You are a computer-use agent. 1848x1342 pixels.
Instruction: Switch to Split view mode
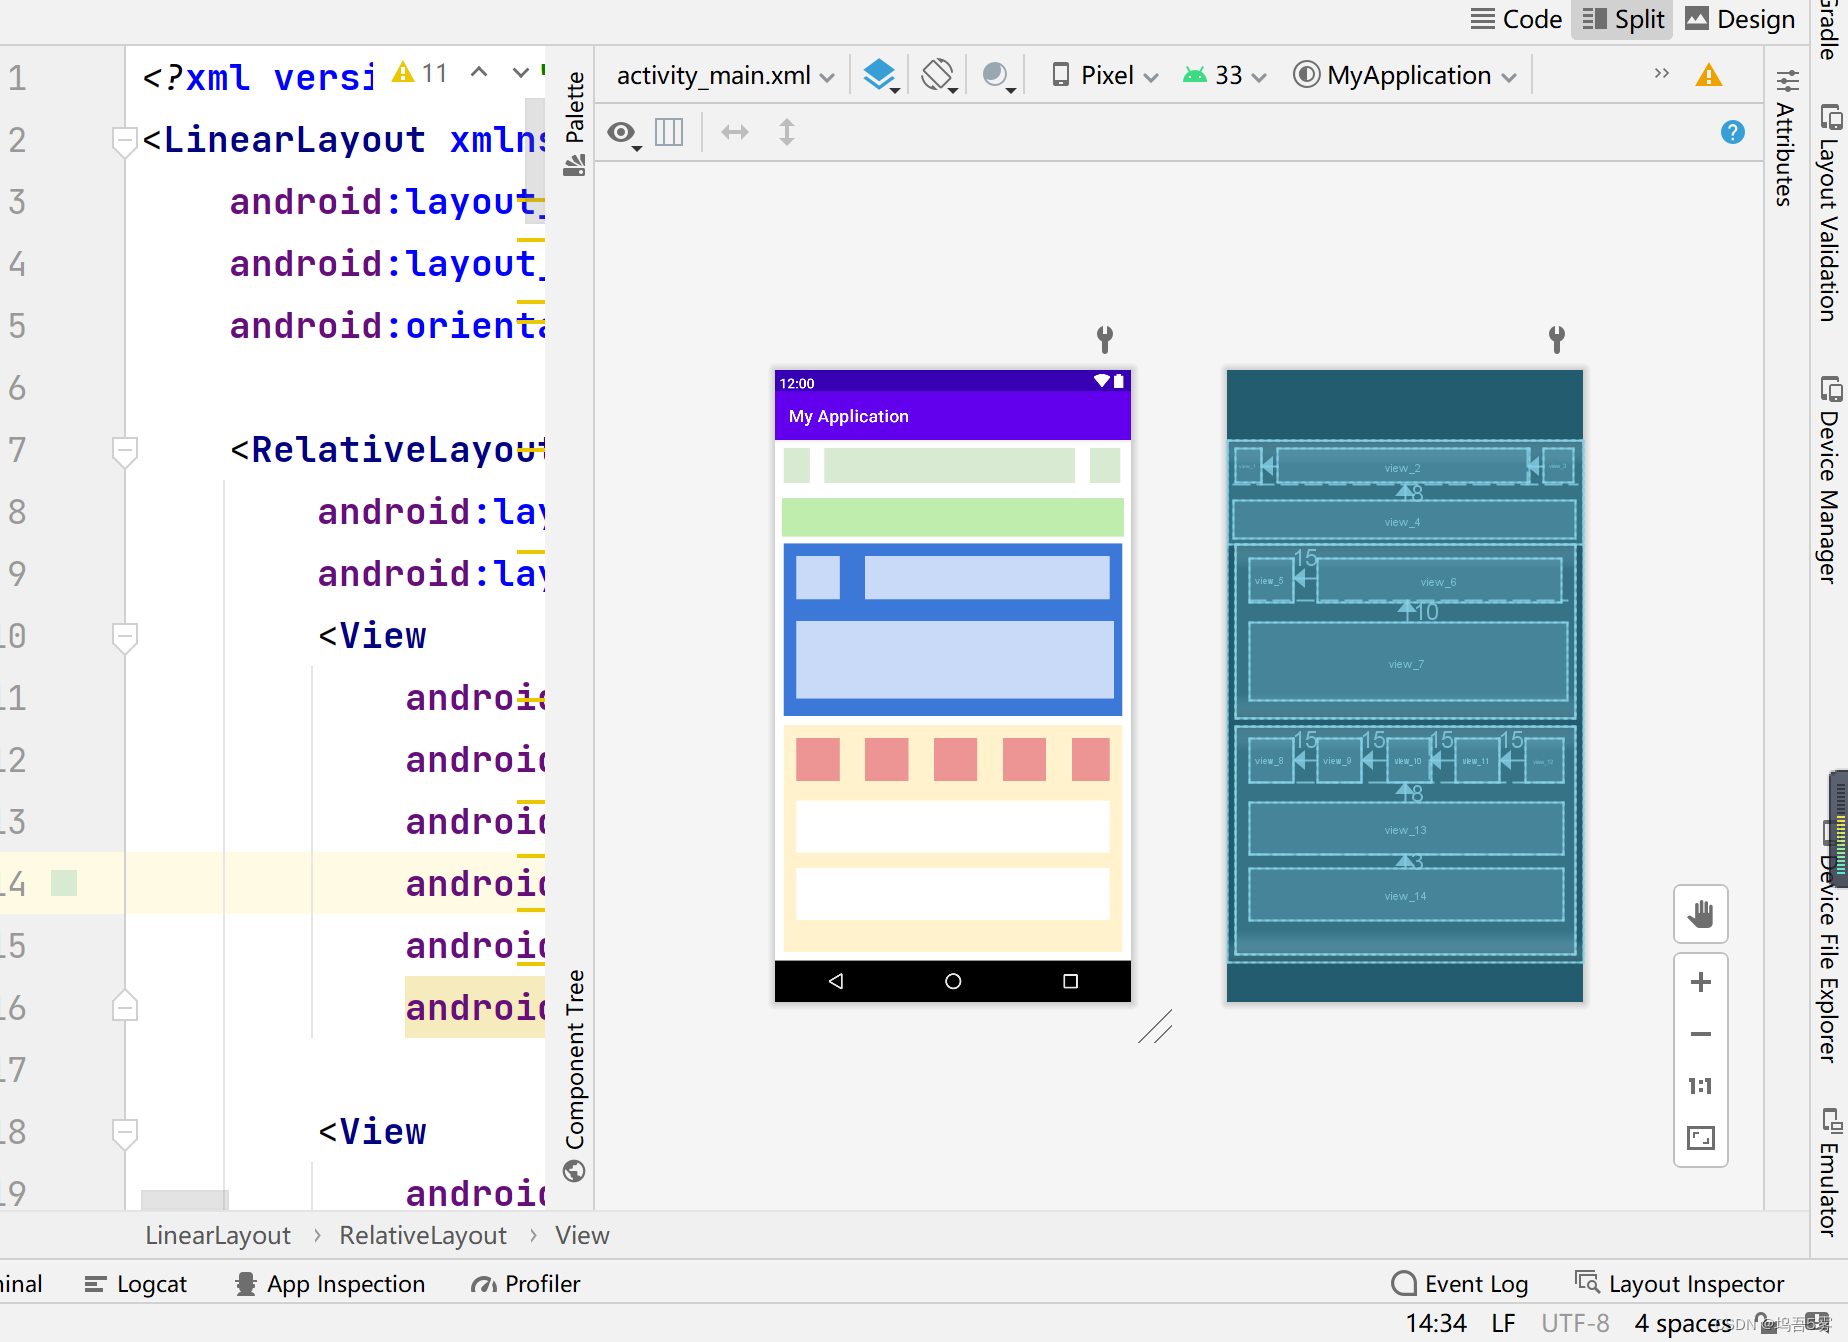coord(1623,19)
